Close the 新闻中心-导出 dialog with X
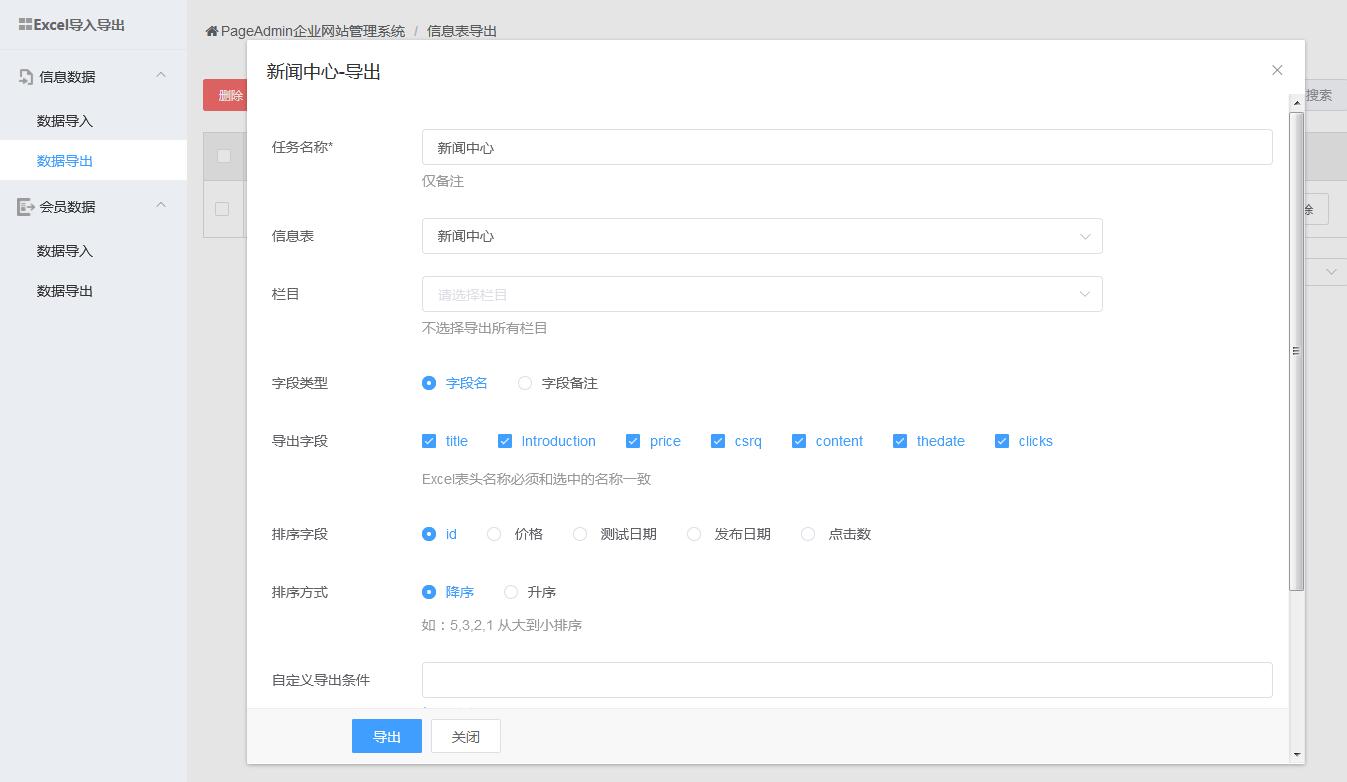This screenshot has width=1347, height=782. [x=1277, y=70]
